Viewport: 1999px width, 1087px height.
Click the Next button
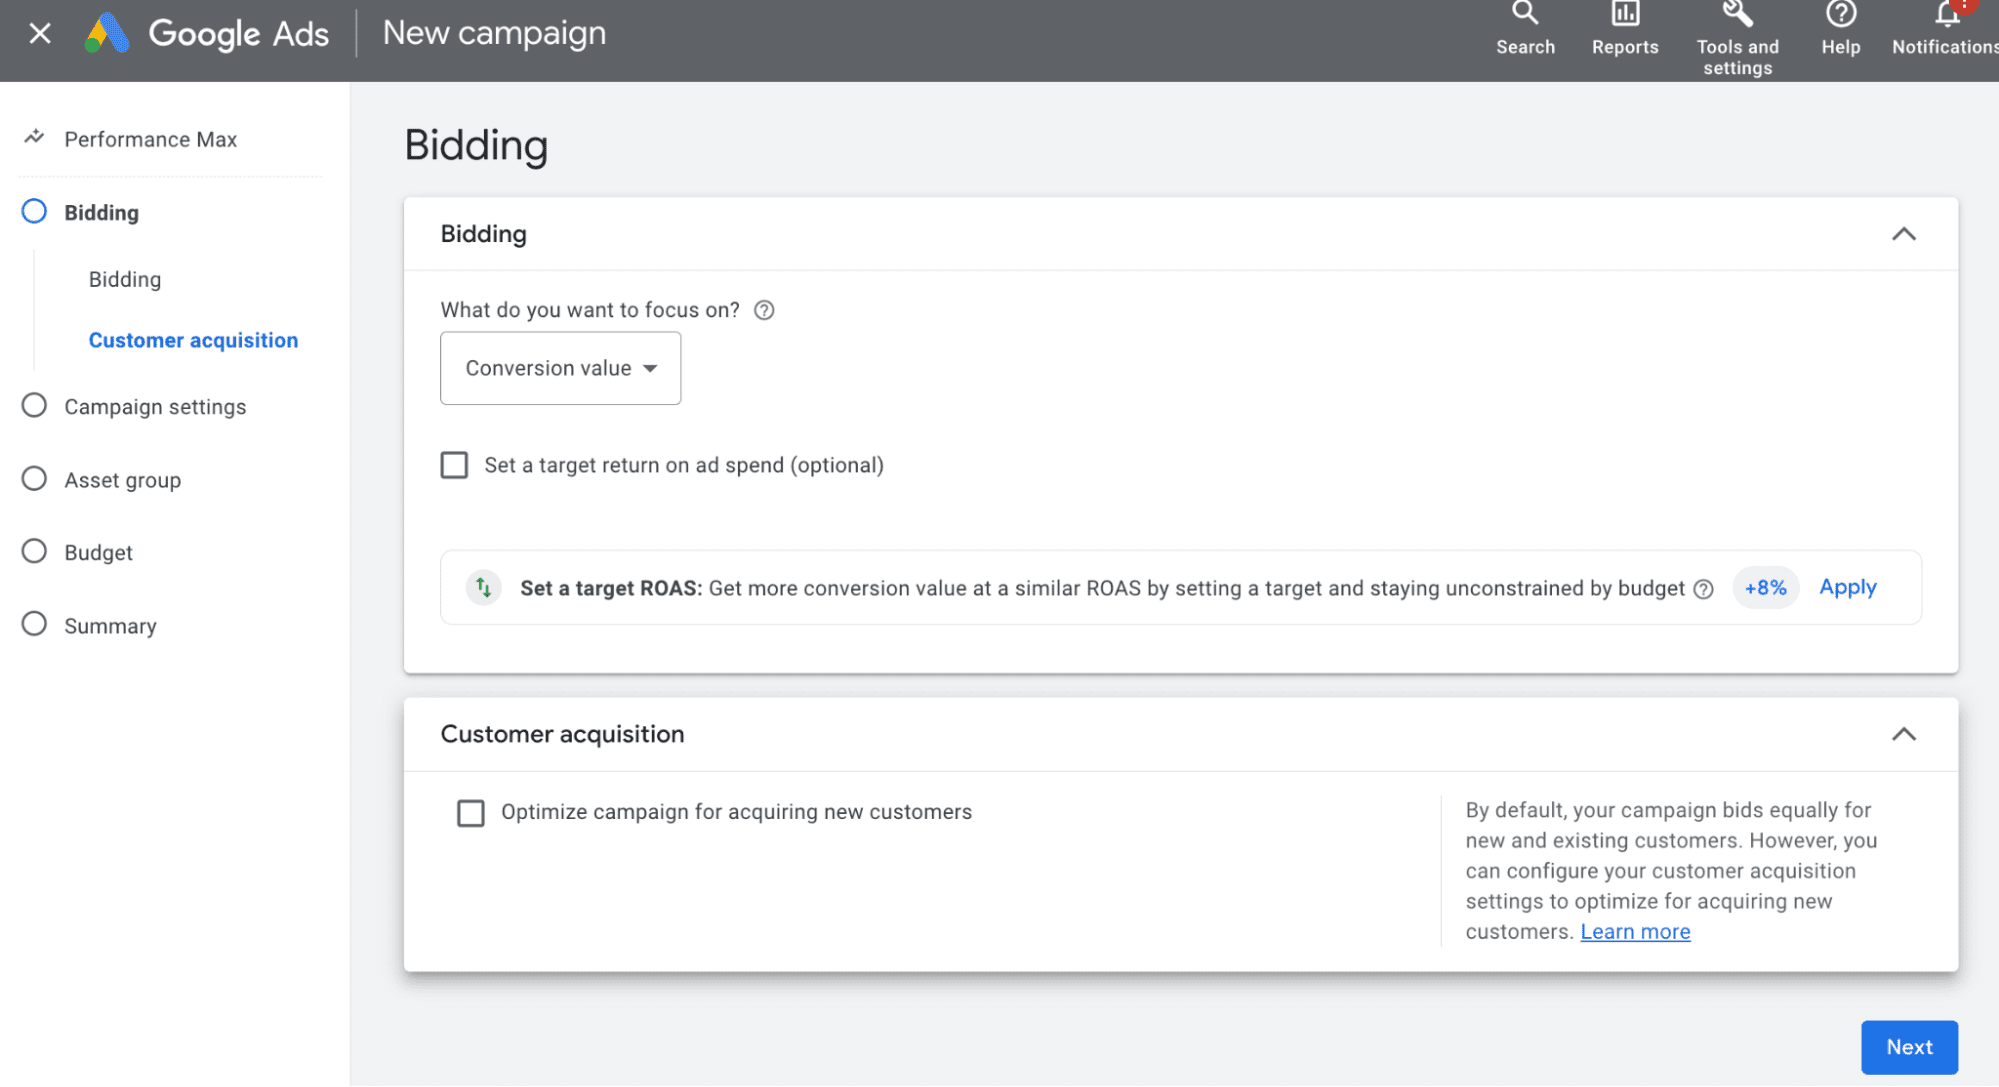1908,1047
